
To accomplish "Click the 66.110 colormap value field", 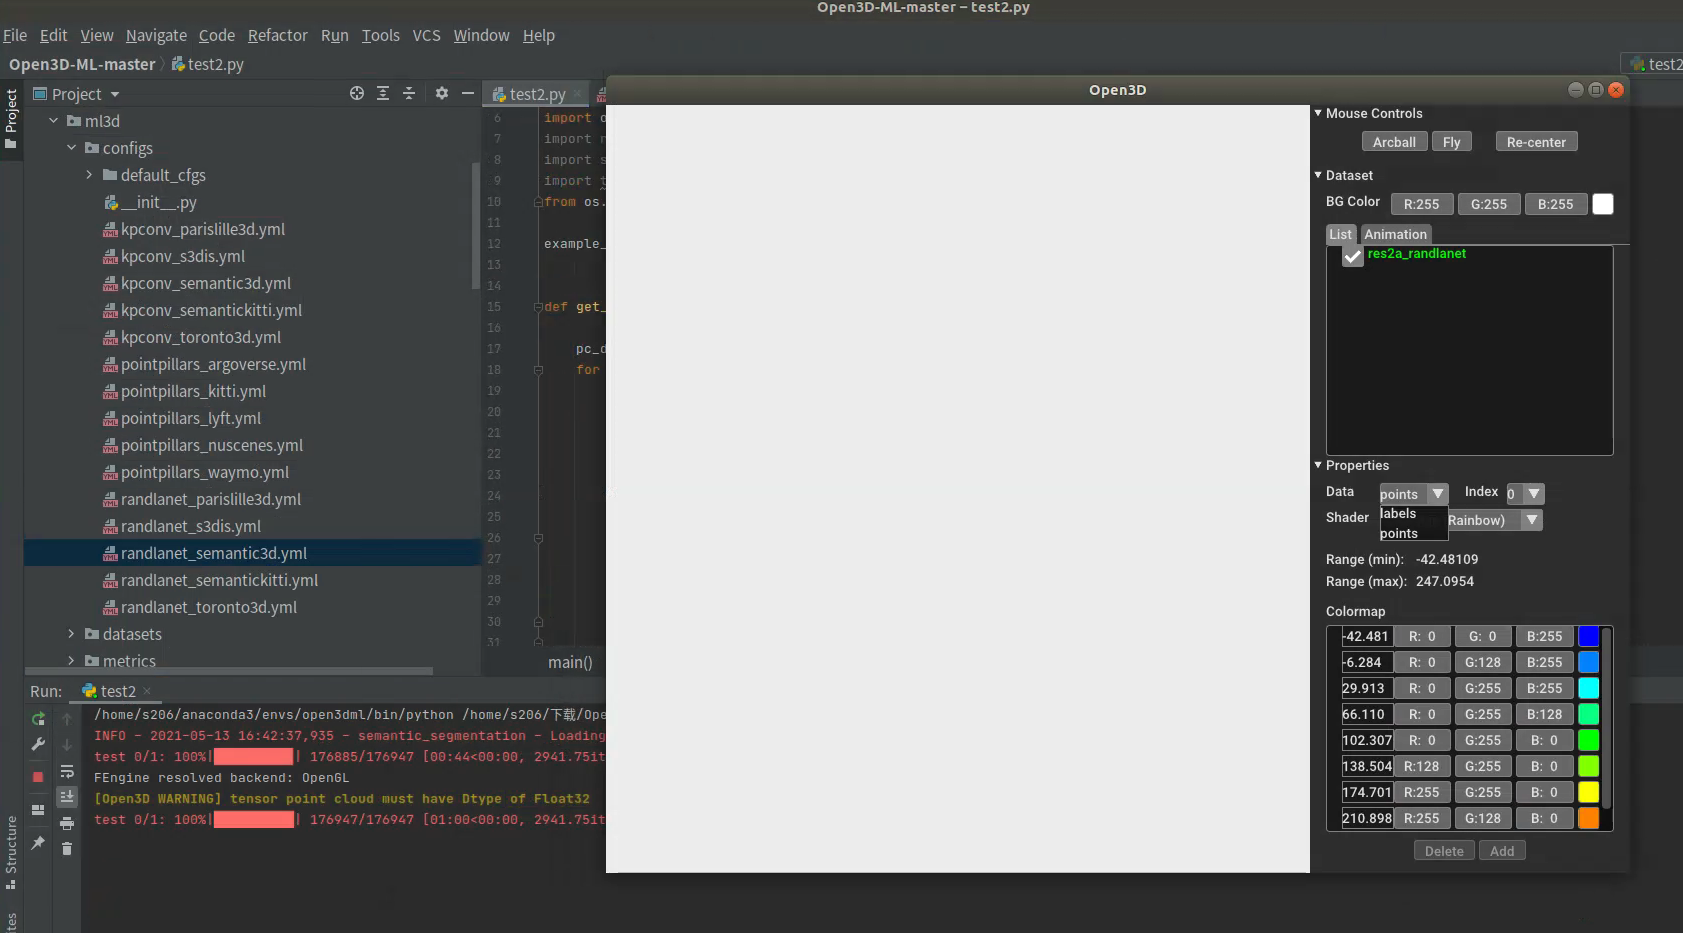I will [x=1366, y=714].
